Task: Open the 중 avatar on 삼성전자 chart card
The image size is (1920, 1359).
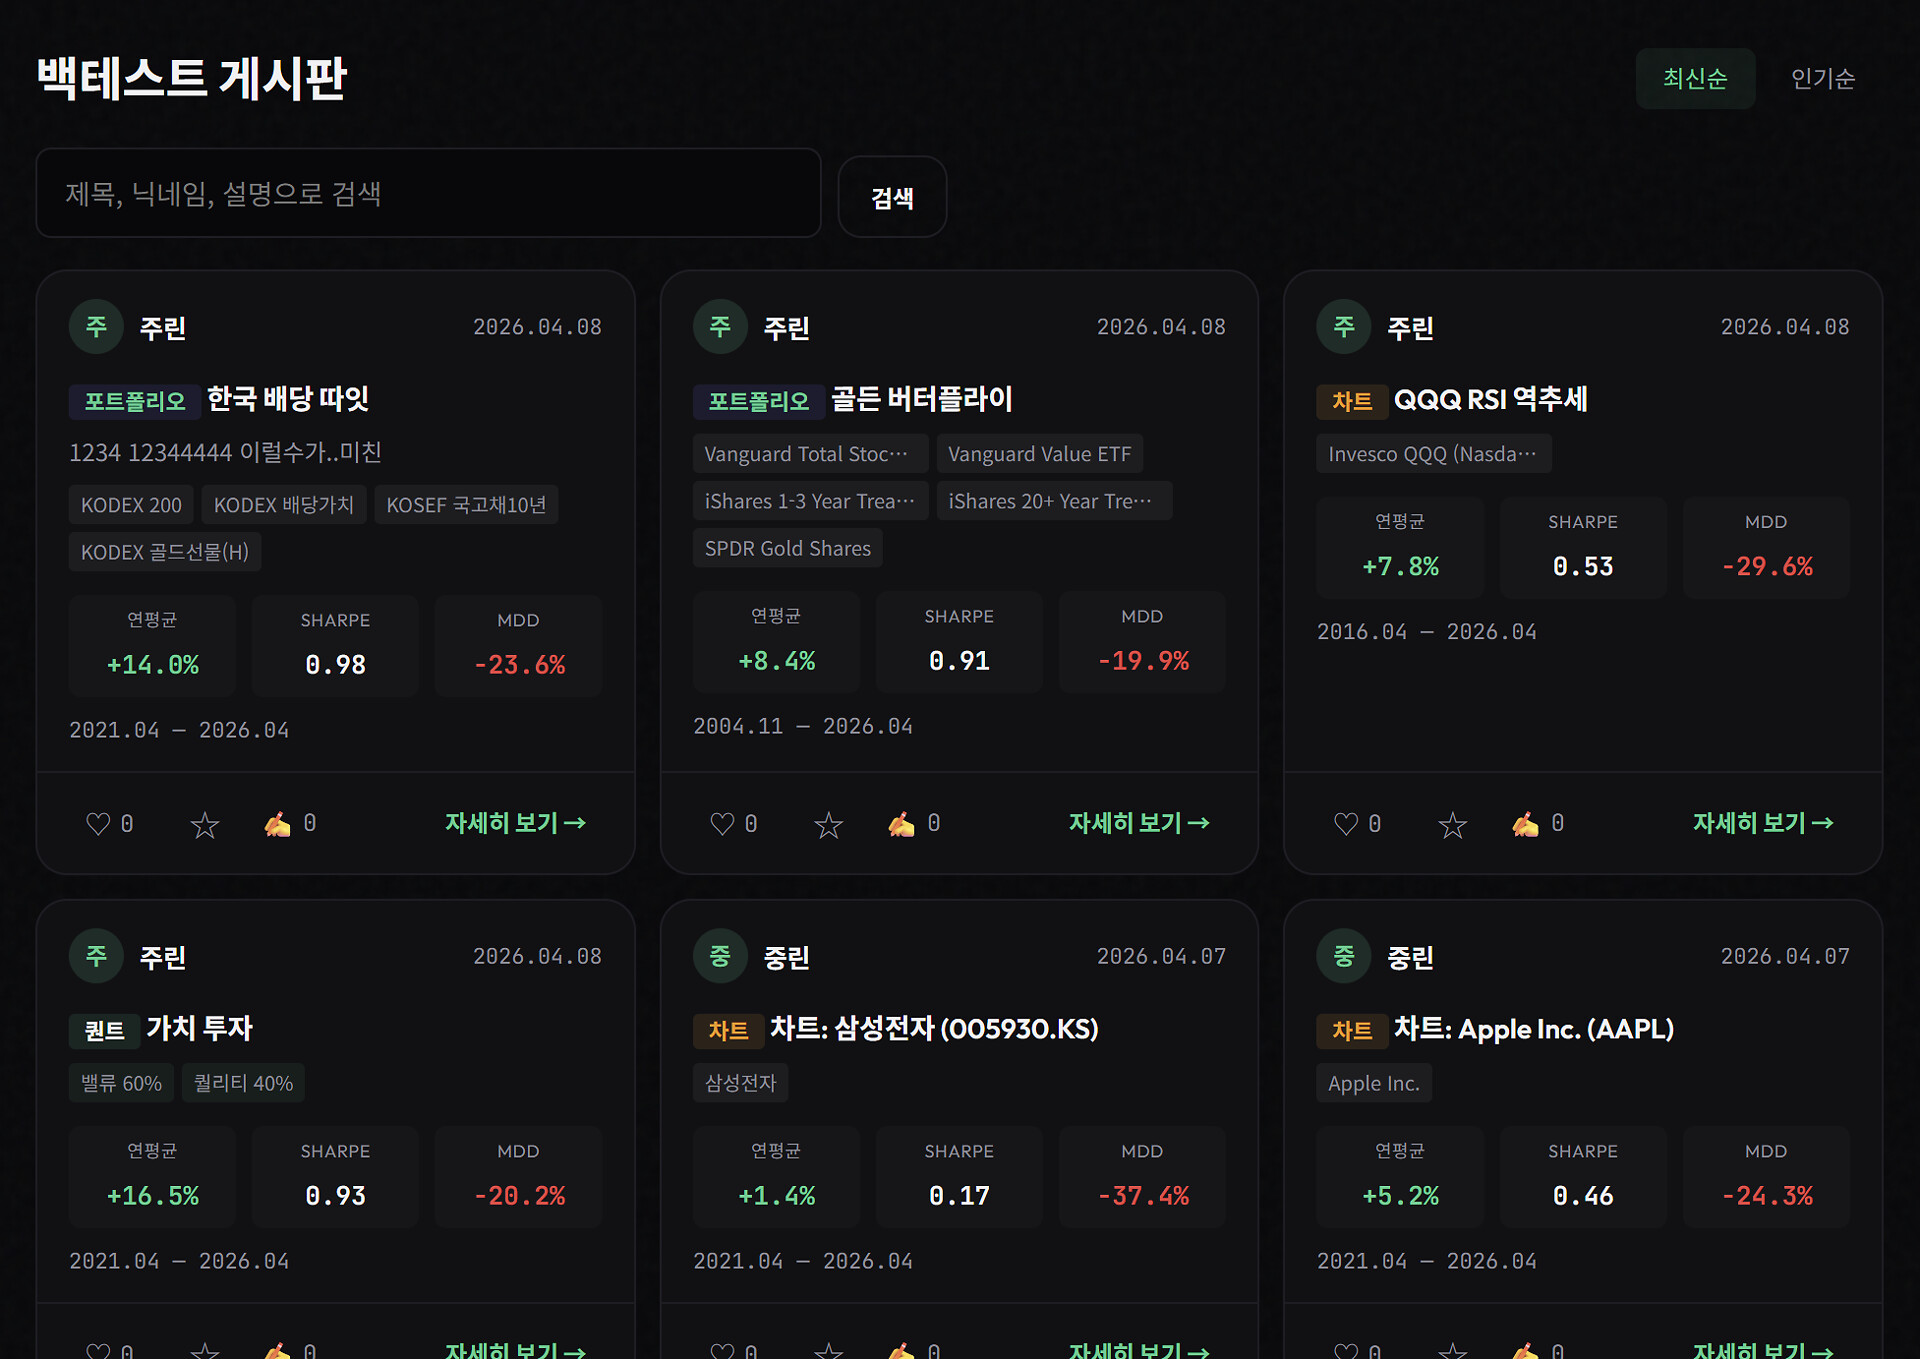Action: (x=720, y=957)
